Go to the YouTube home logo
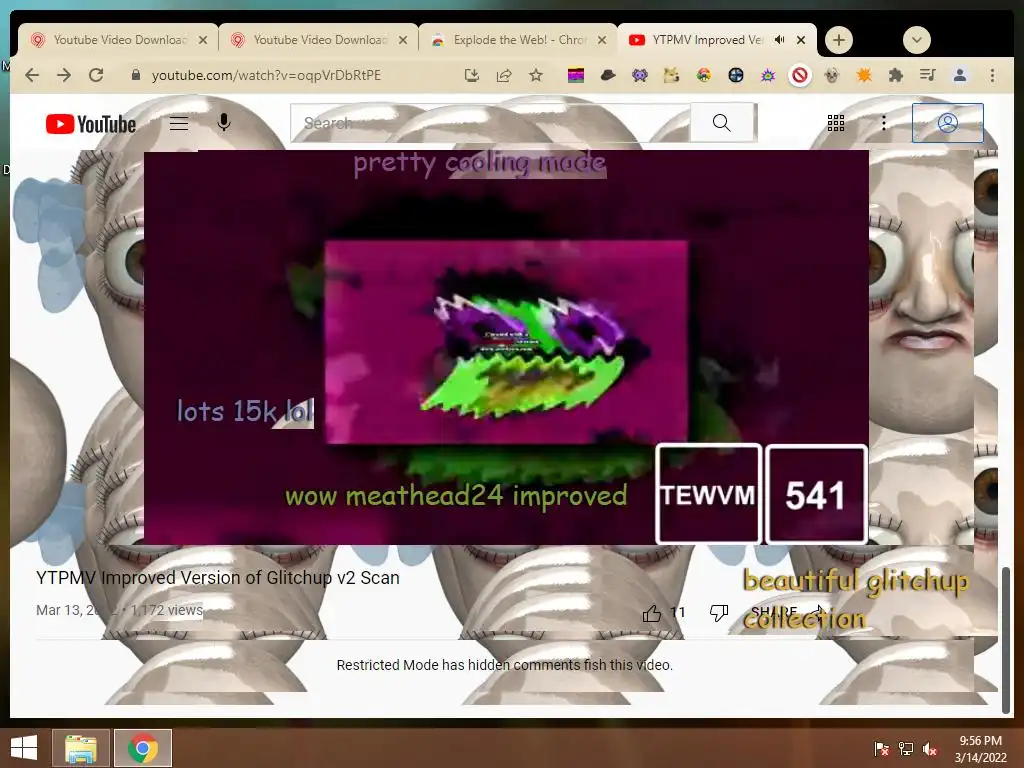This screenshot has height=768, width=1024. pyautogui.click(x=91, y=123)
